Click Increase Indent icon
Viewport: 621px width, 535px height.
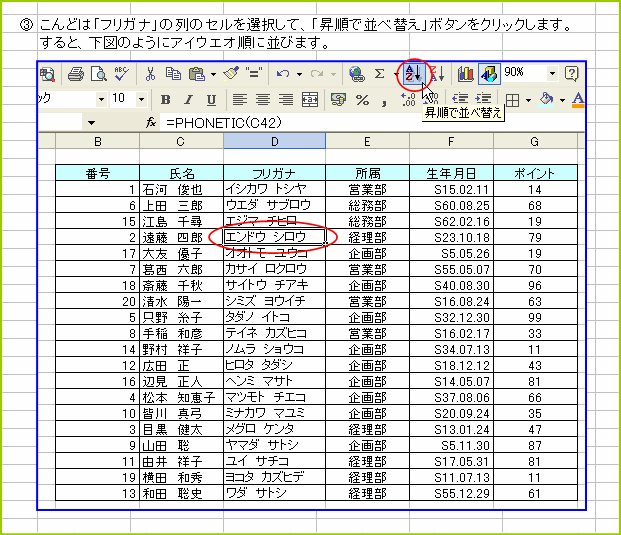click(484, 98)
